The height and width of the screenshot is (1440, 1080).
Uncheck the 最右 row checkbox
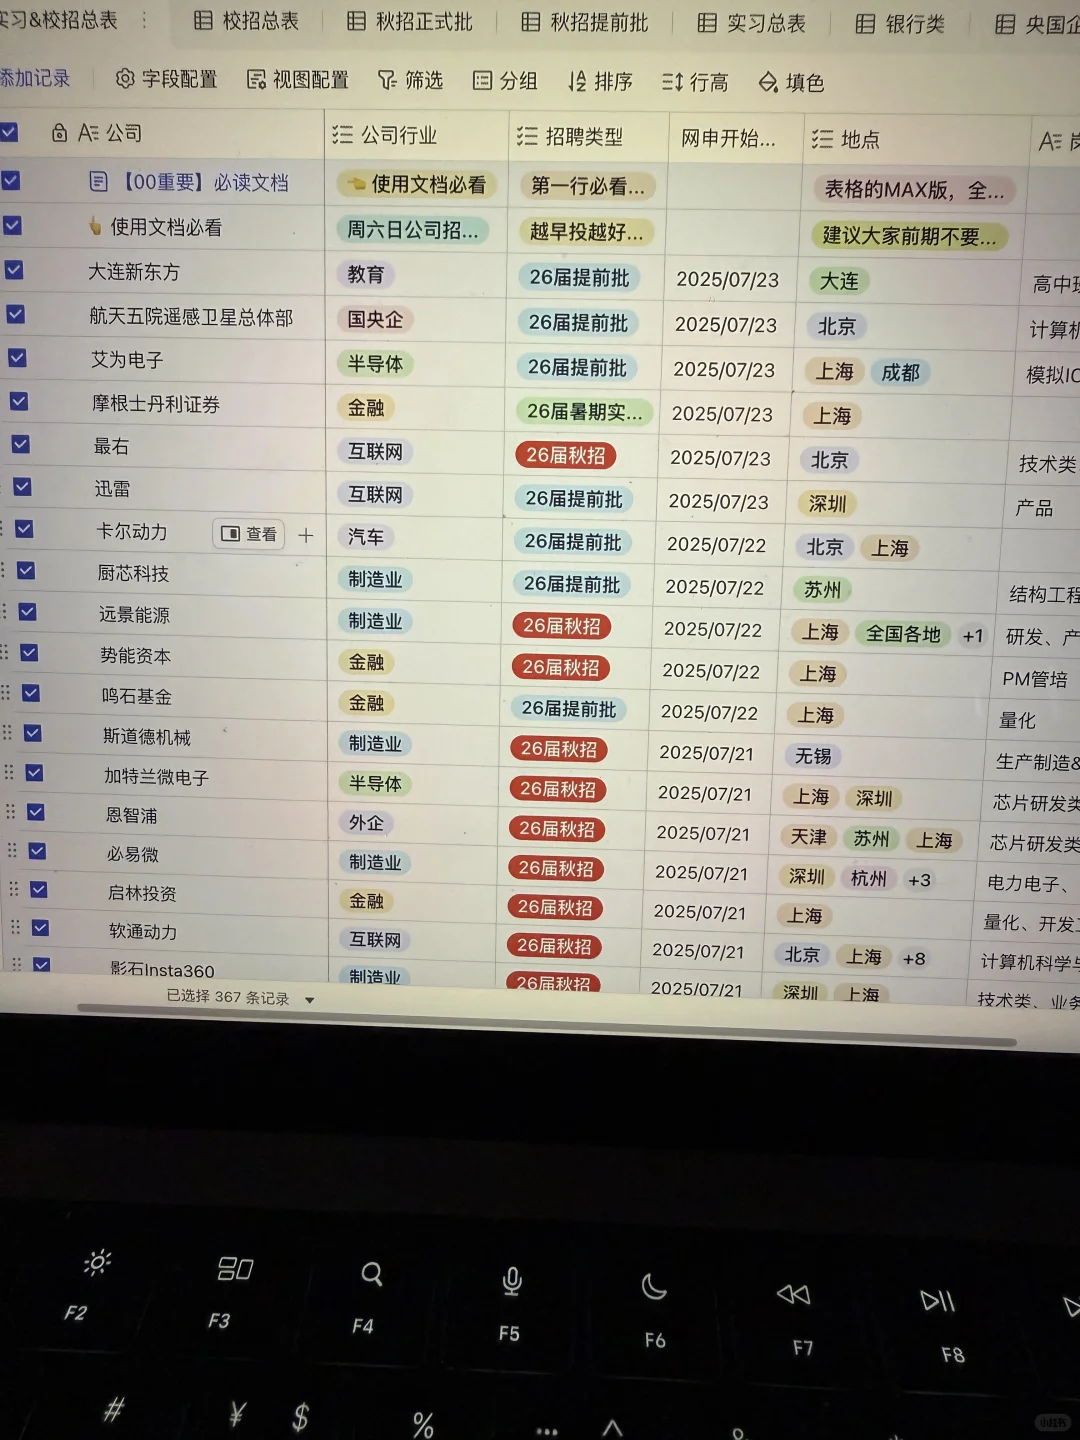(x=20, y=444)
